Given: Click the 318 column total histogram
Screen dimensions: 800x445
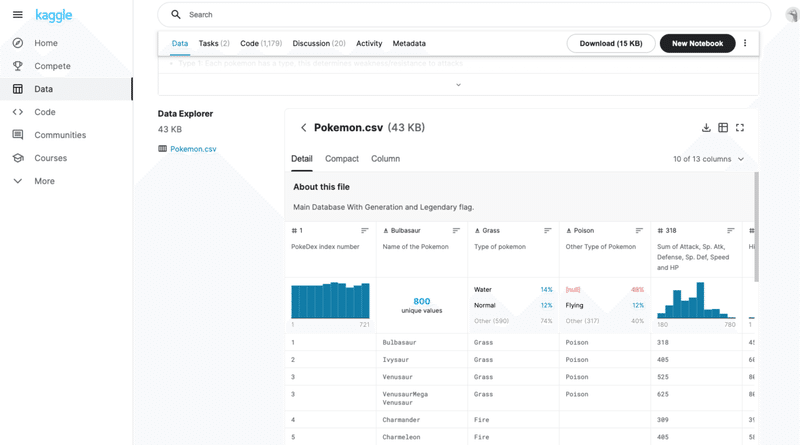Looking at the screenshot, I should [696, 301].
